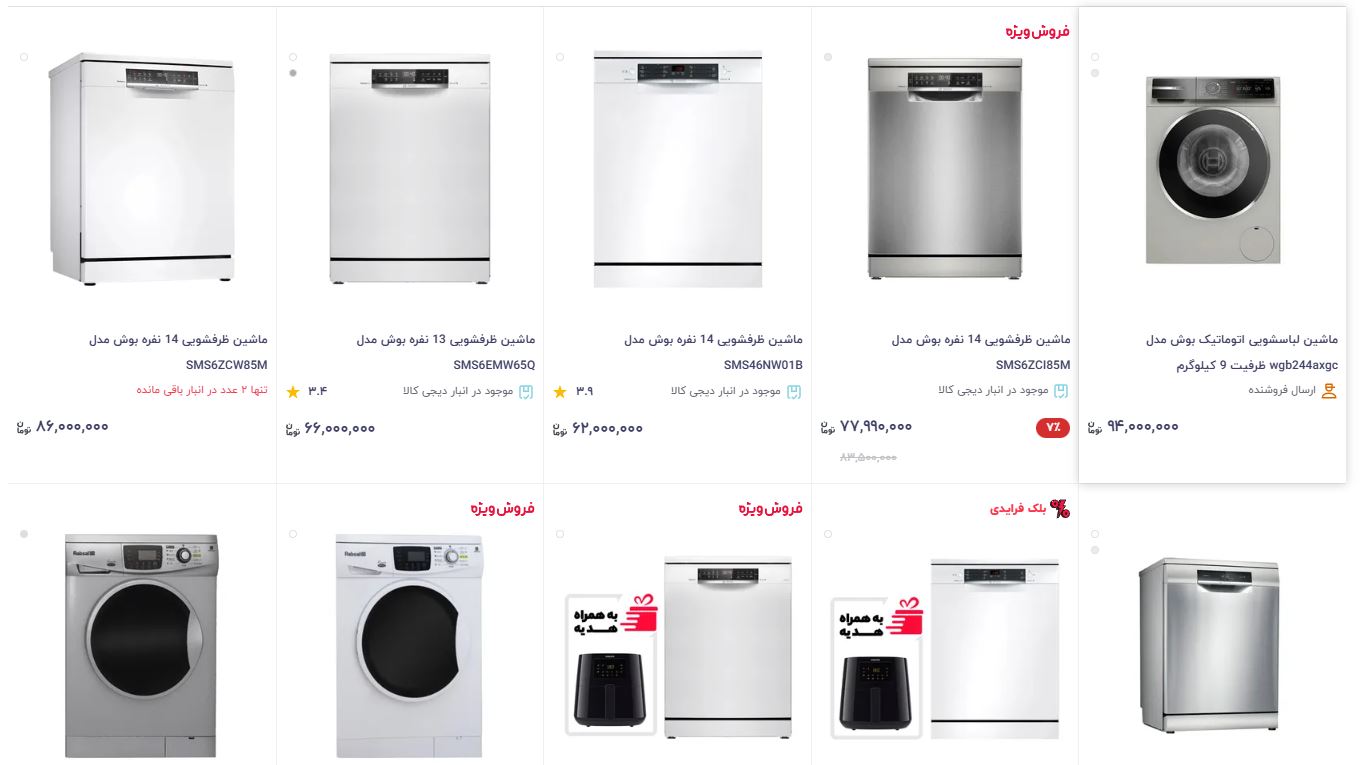Click the special sale label above SMS6ZCI85M

pos(1038,31)
